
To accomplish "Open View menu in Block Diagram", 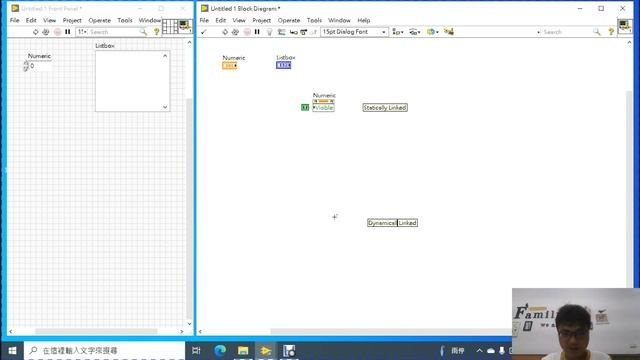I will [x=239, y=20].
